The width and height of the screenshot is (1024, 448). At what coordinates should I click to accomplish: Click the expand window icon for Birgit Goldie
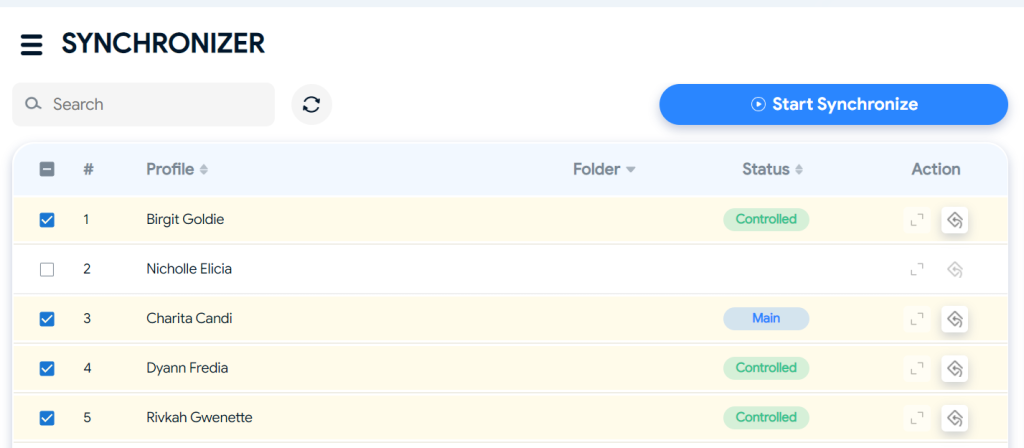tap(918, 220)
